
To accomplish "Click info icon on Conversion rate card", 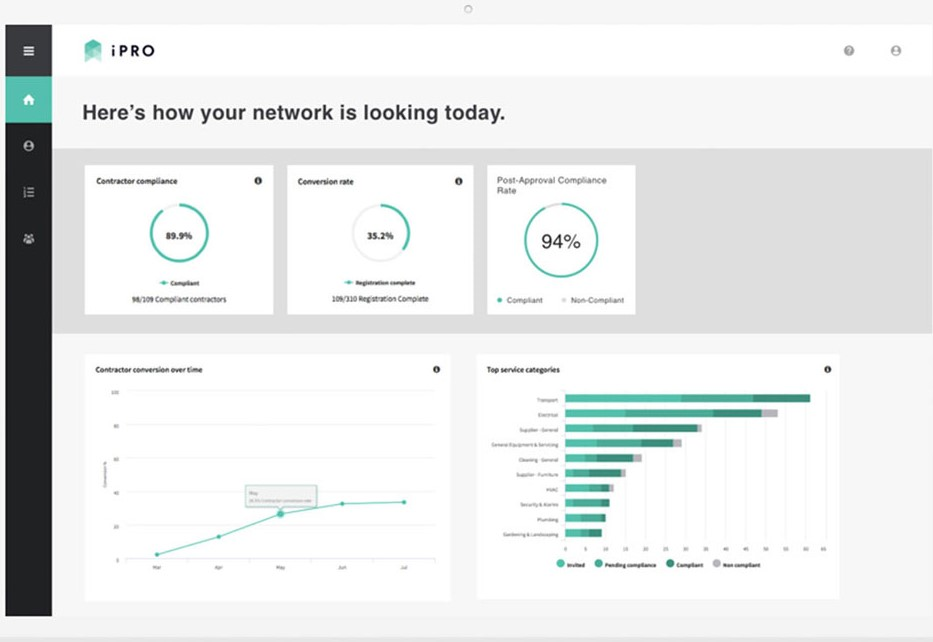I will pyautogui.click(x=459, y=181).
